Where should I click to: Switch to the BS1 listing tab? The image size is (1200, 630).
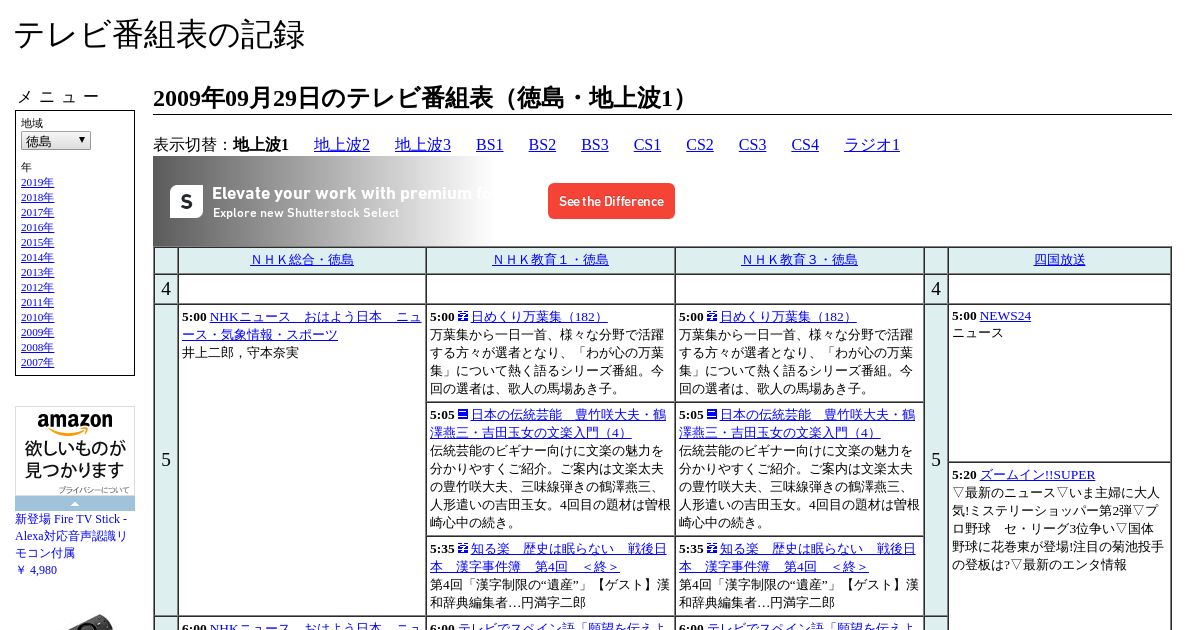(490, 145)
